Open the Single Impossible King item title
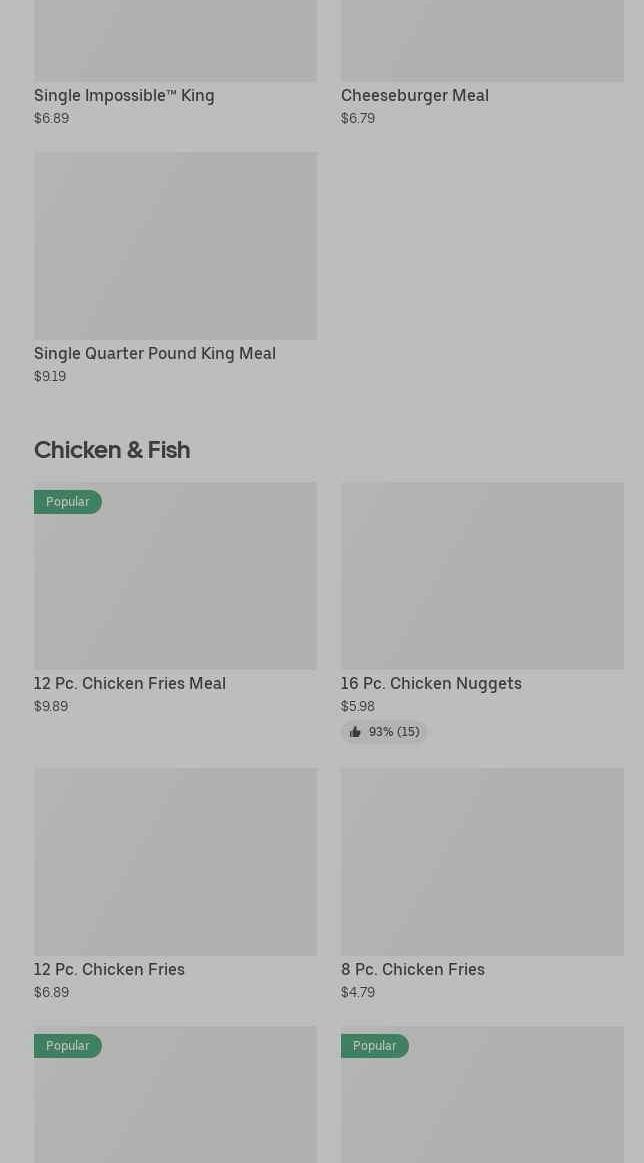 click(x=124, y=96)
